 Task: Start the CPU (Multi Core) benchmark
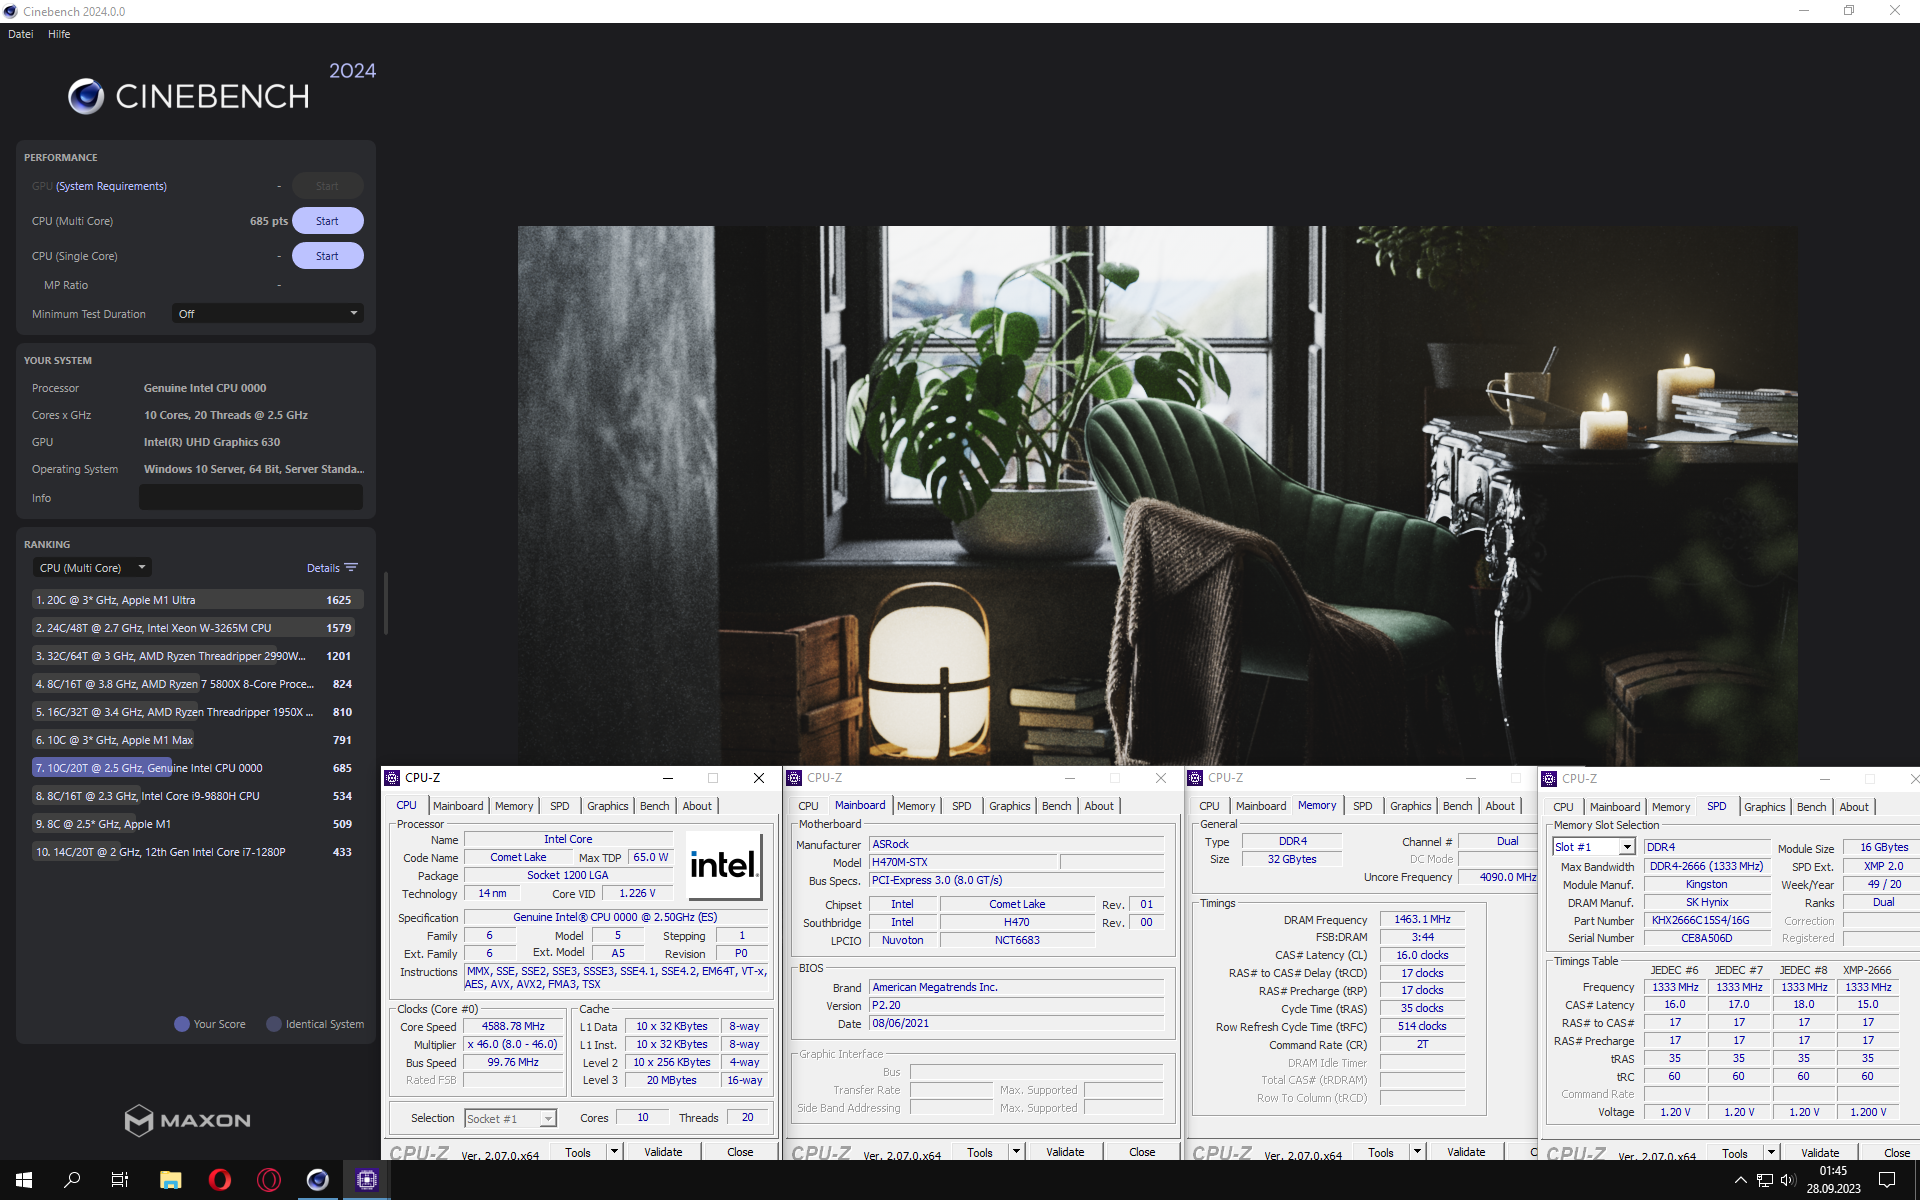[327, 221]
